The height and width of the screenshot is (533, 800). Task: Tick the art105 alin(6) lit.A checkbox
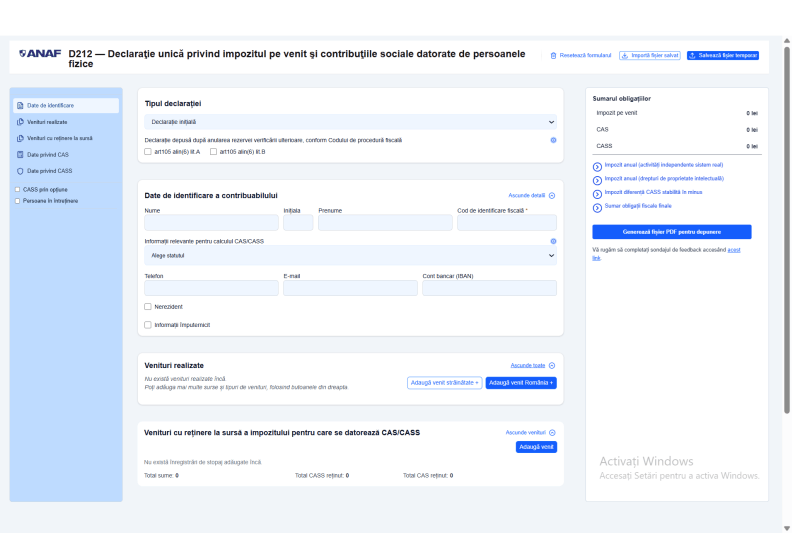pyautogui.click(x=148, y=152)
